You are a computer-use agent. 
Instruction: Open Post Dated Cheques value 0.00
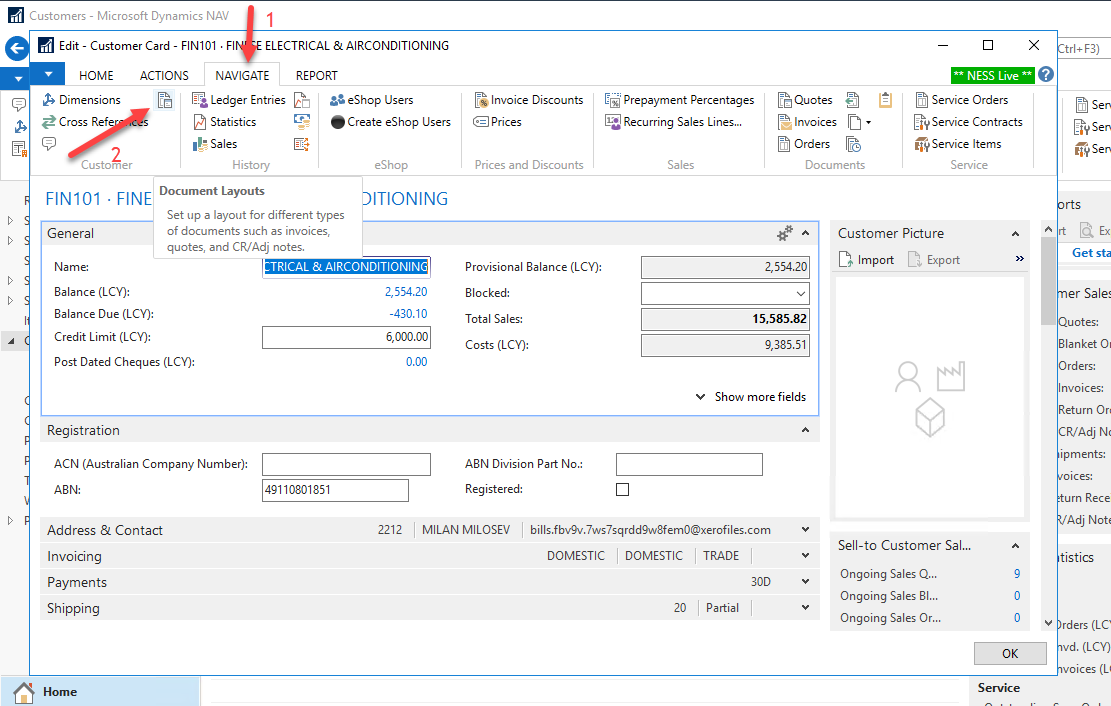point(417,362)
